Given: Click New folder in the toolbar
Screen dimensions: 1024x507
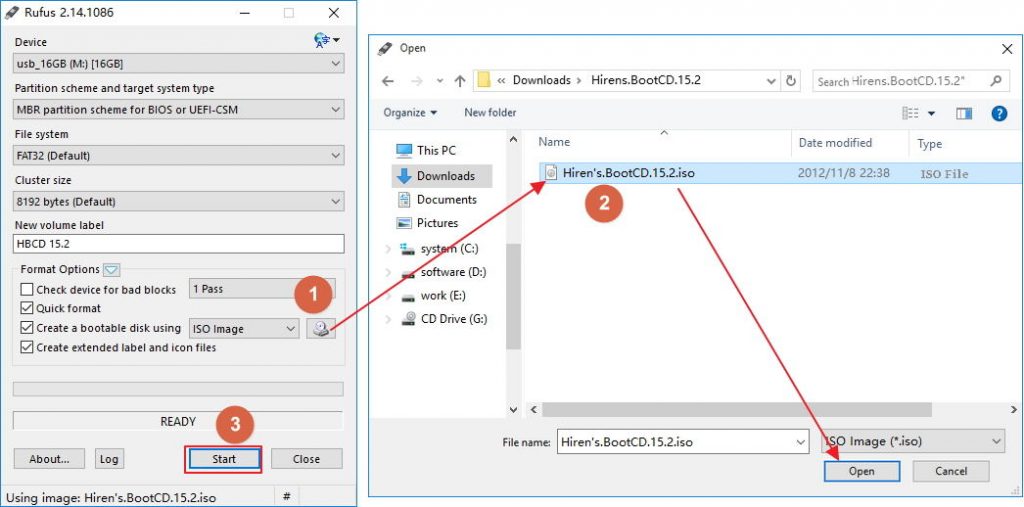Looking at the screenshot, I should coord(490,113).
